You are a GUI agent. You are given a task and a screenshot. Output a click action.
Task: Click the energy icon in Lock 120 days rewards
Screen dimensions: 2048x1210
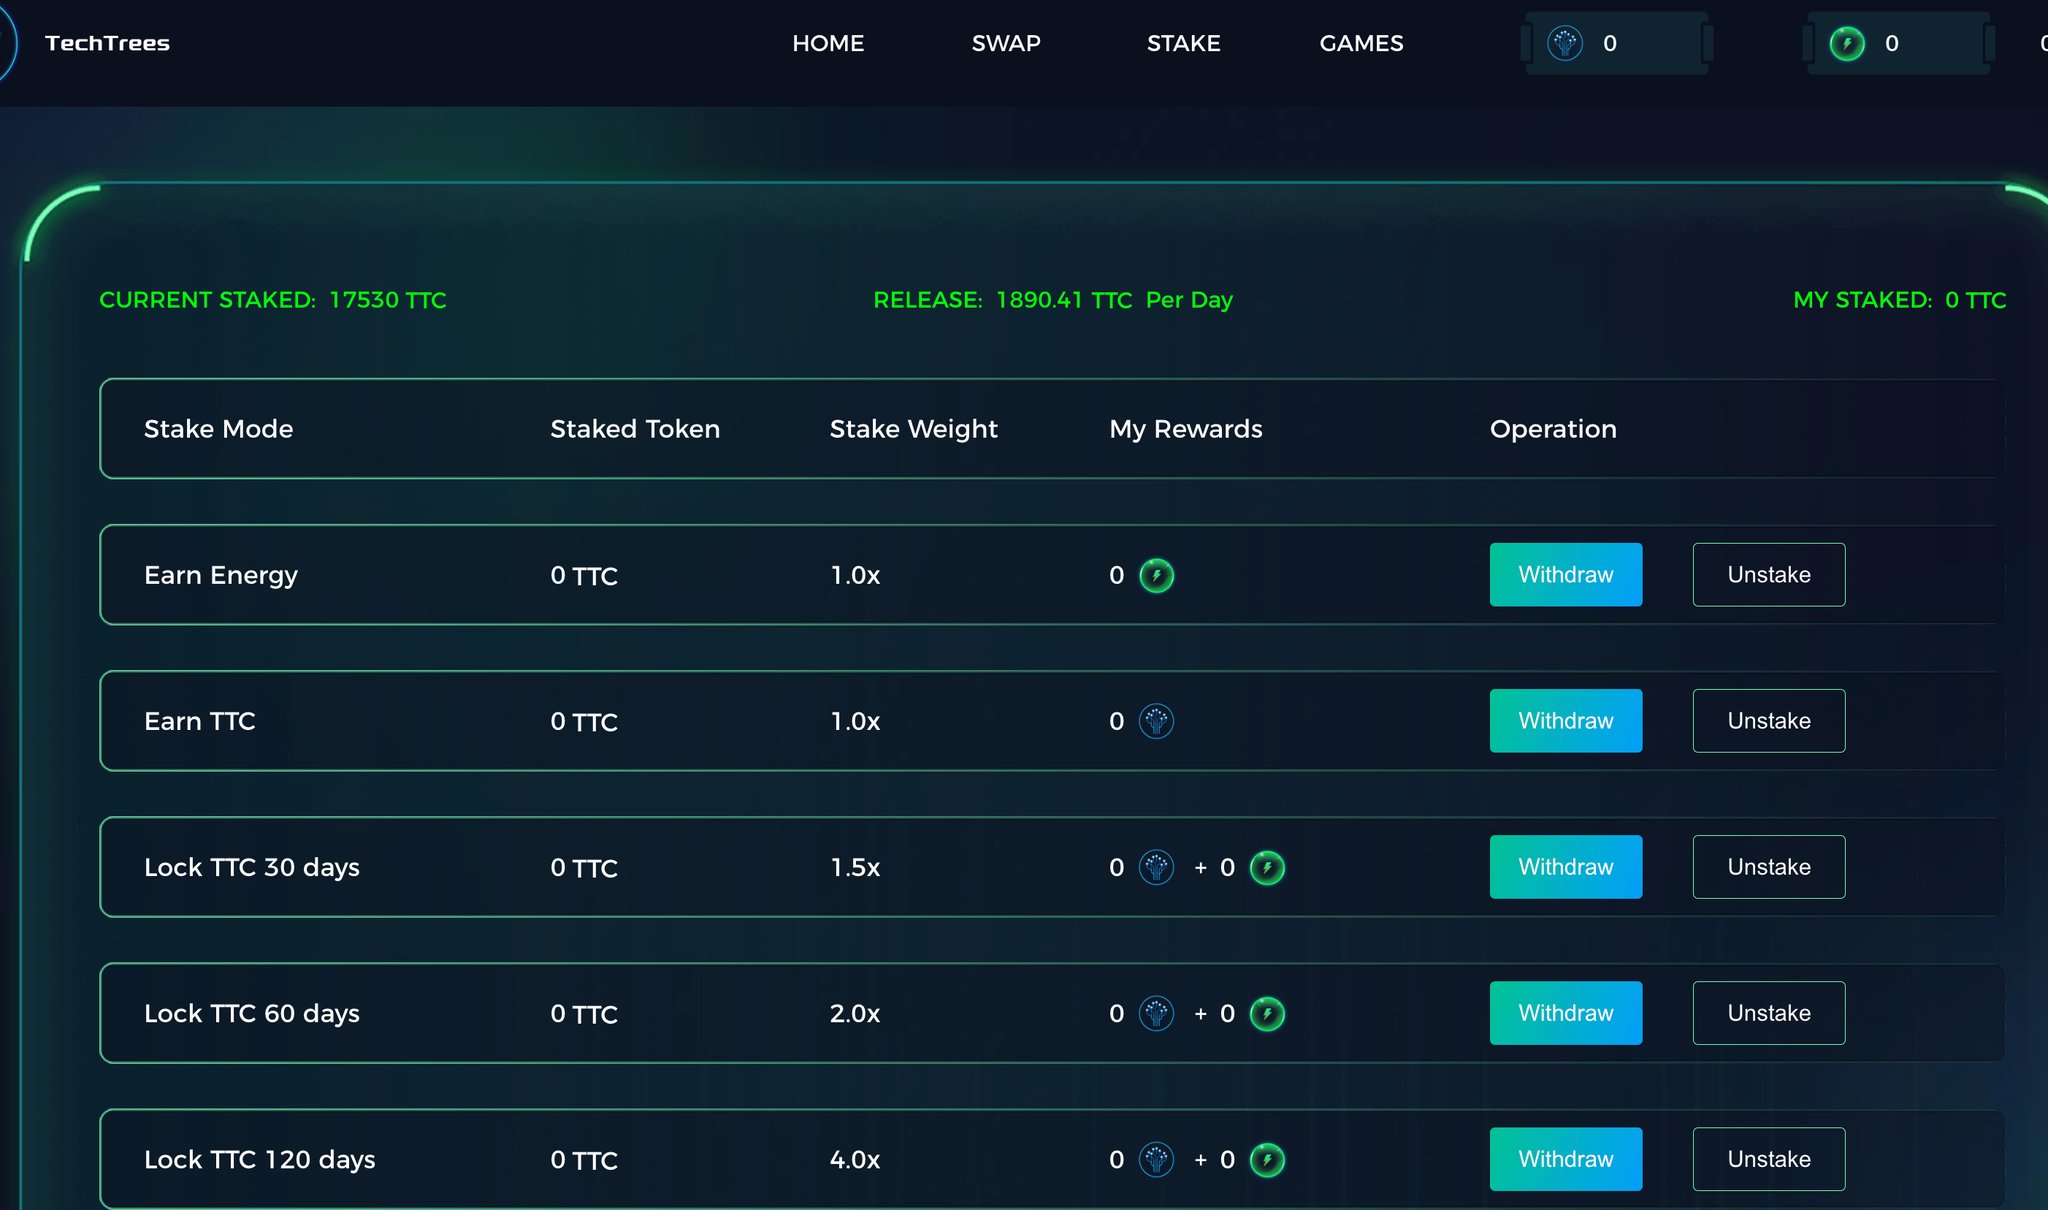(x=1267, y=1159)
